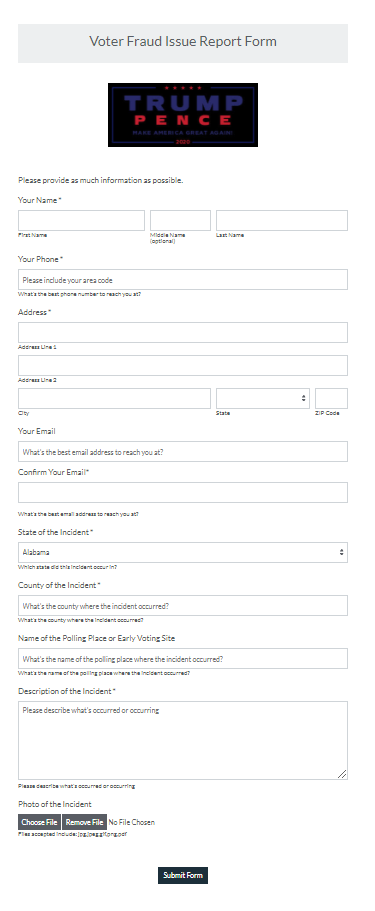
Task: Open the address State dropdown
Action: (263, 399)
